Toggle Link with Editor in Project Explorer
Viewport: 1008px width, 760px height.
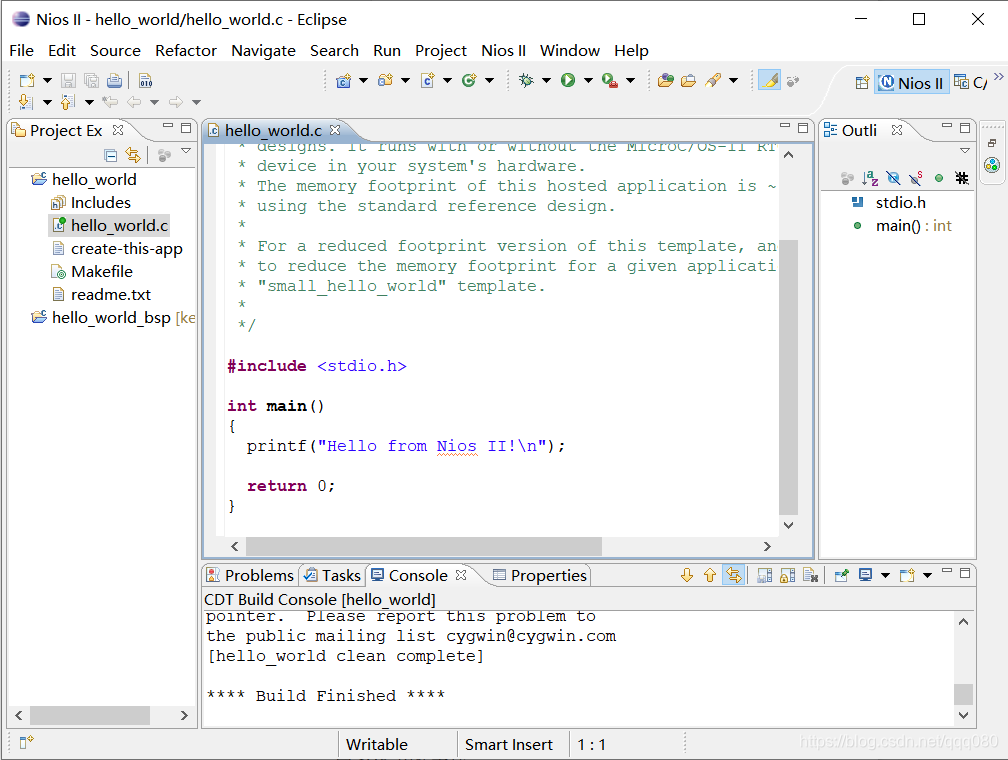click(x=133, y=155)
